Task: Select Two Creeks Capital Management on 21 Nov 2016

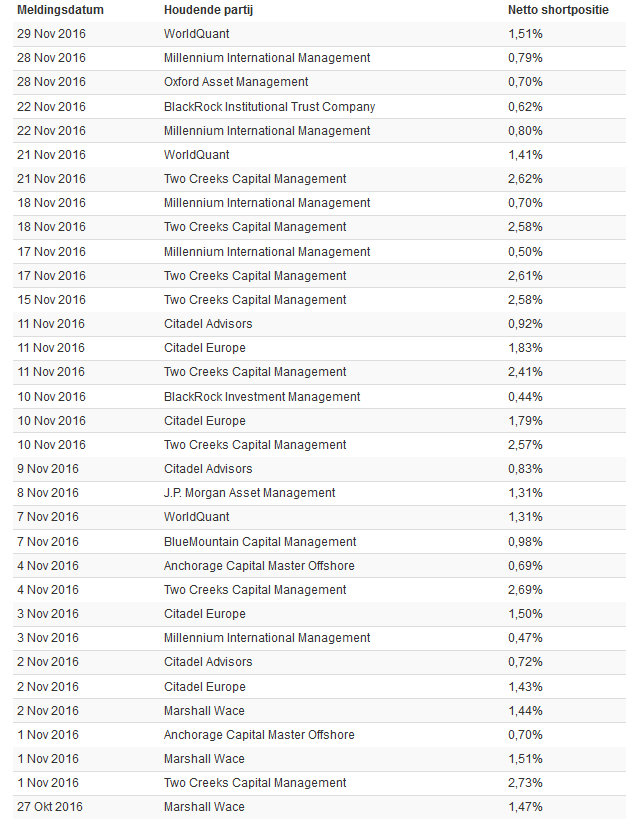Action: pyautogui.click(x=255, y=179)
